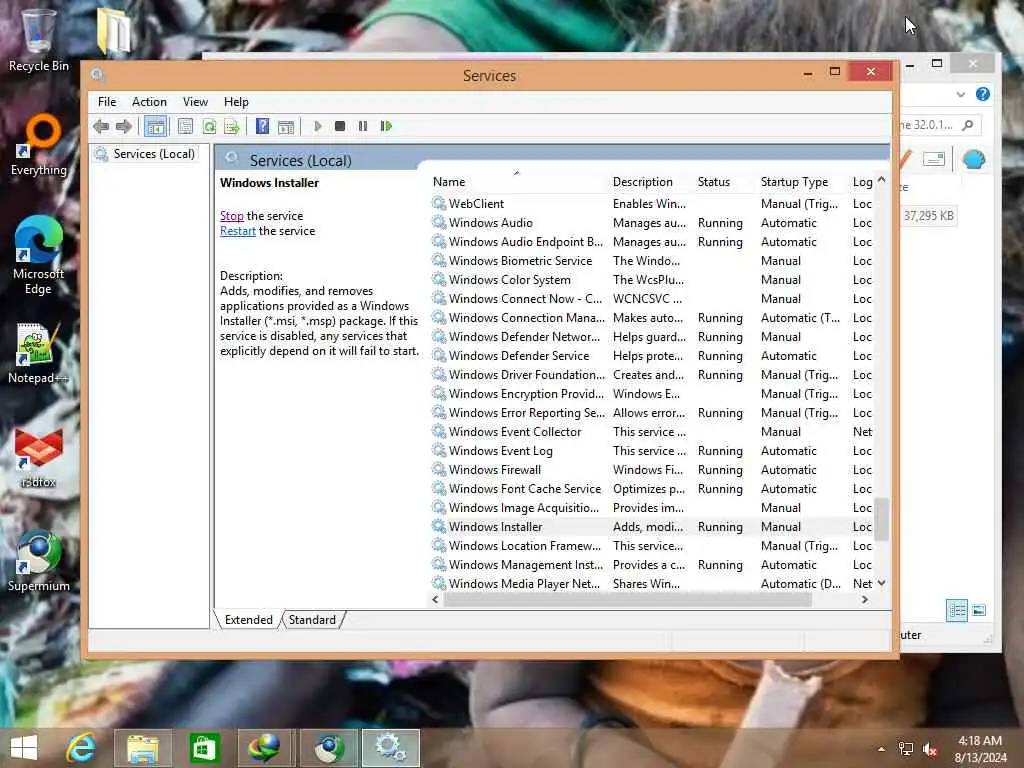Click the Pause Service toolbar icon

point(362,126)
